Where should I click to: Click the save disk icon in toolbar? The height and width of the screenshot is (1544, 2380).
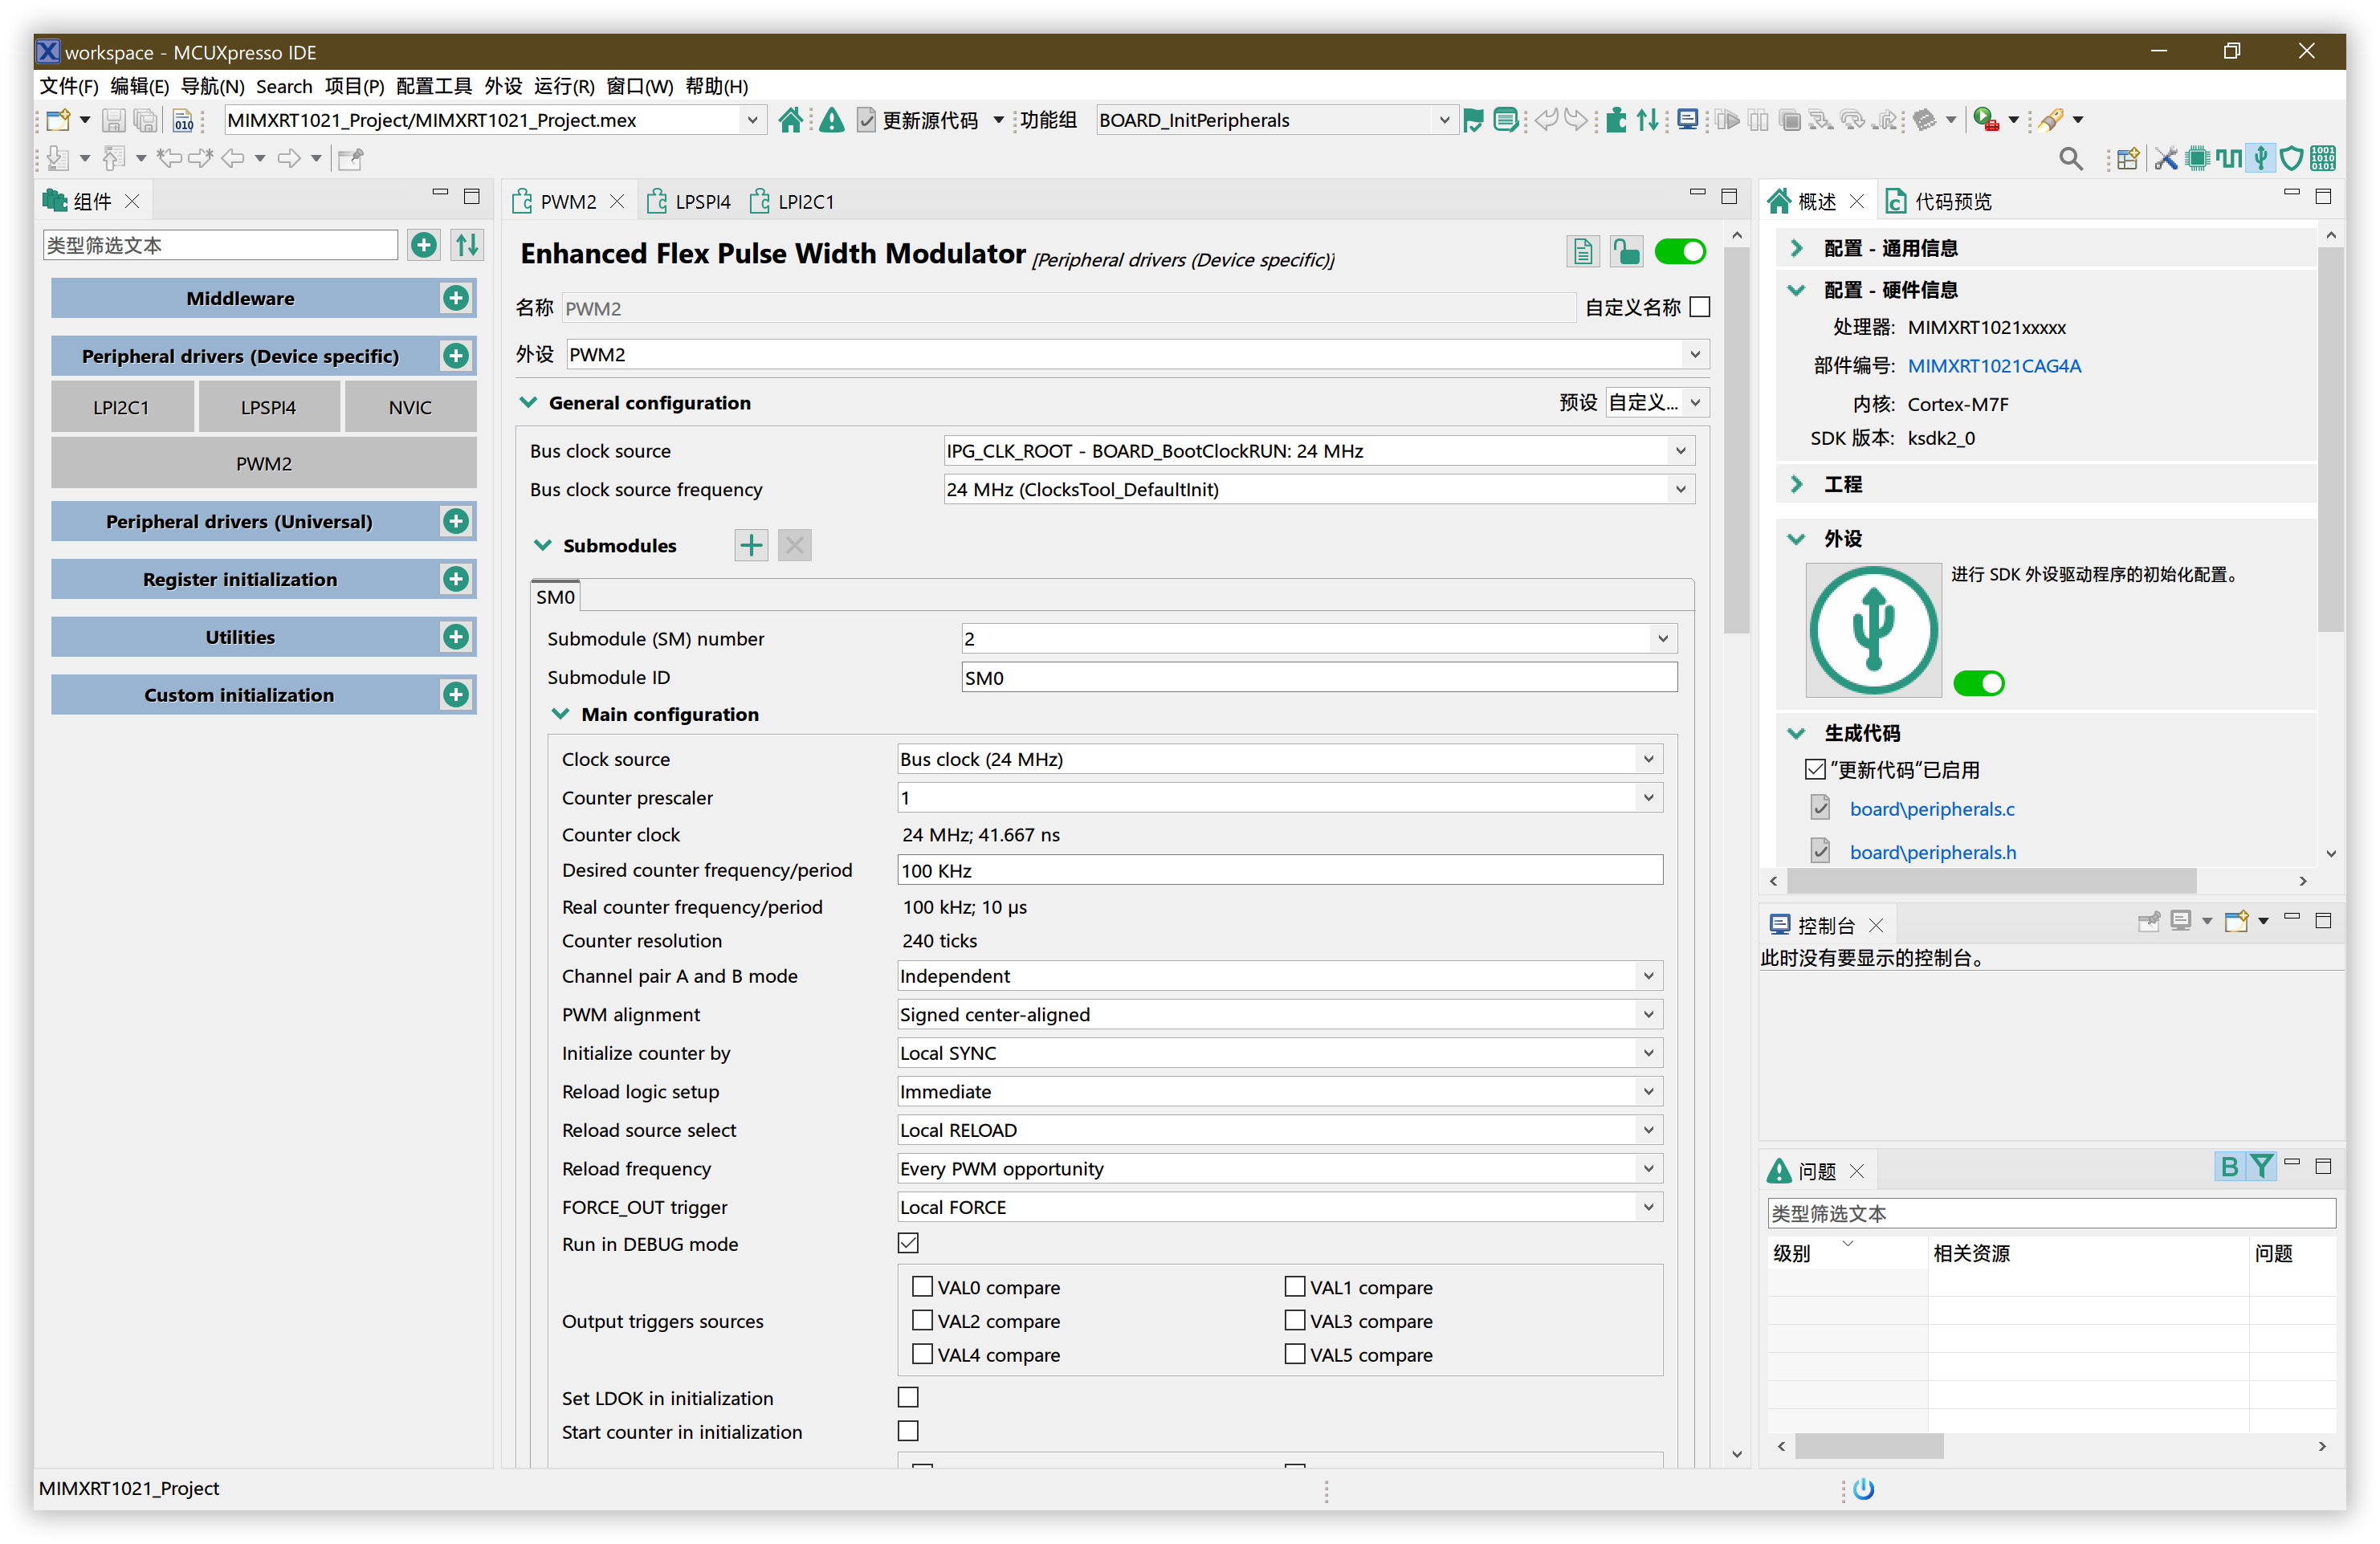click(114, 120)
